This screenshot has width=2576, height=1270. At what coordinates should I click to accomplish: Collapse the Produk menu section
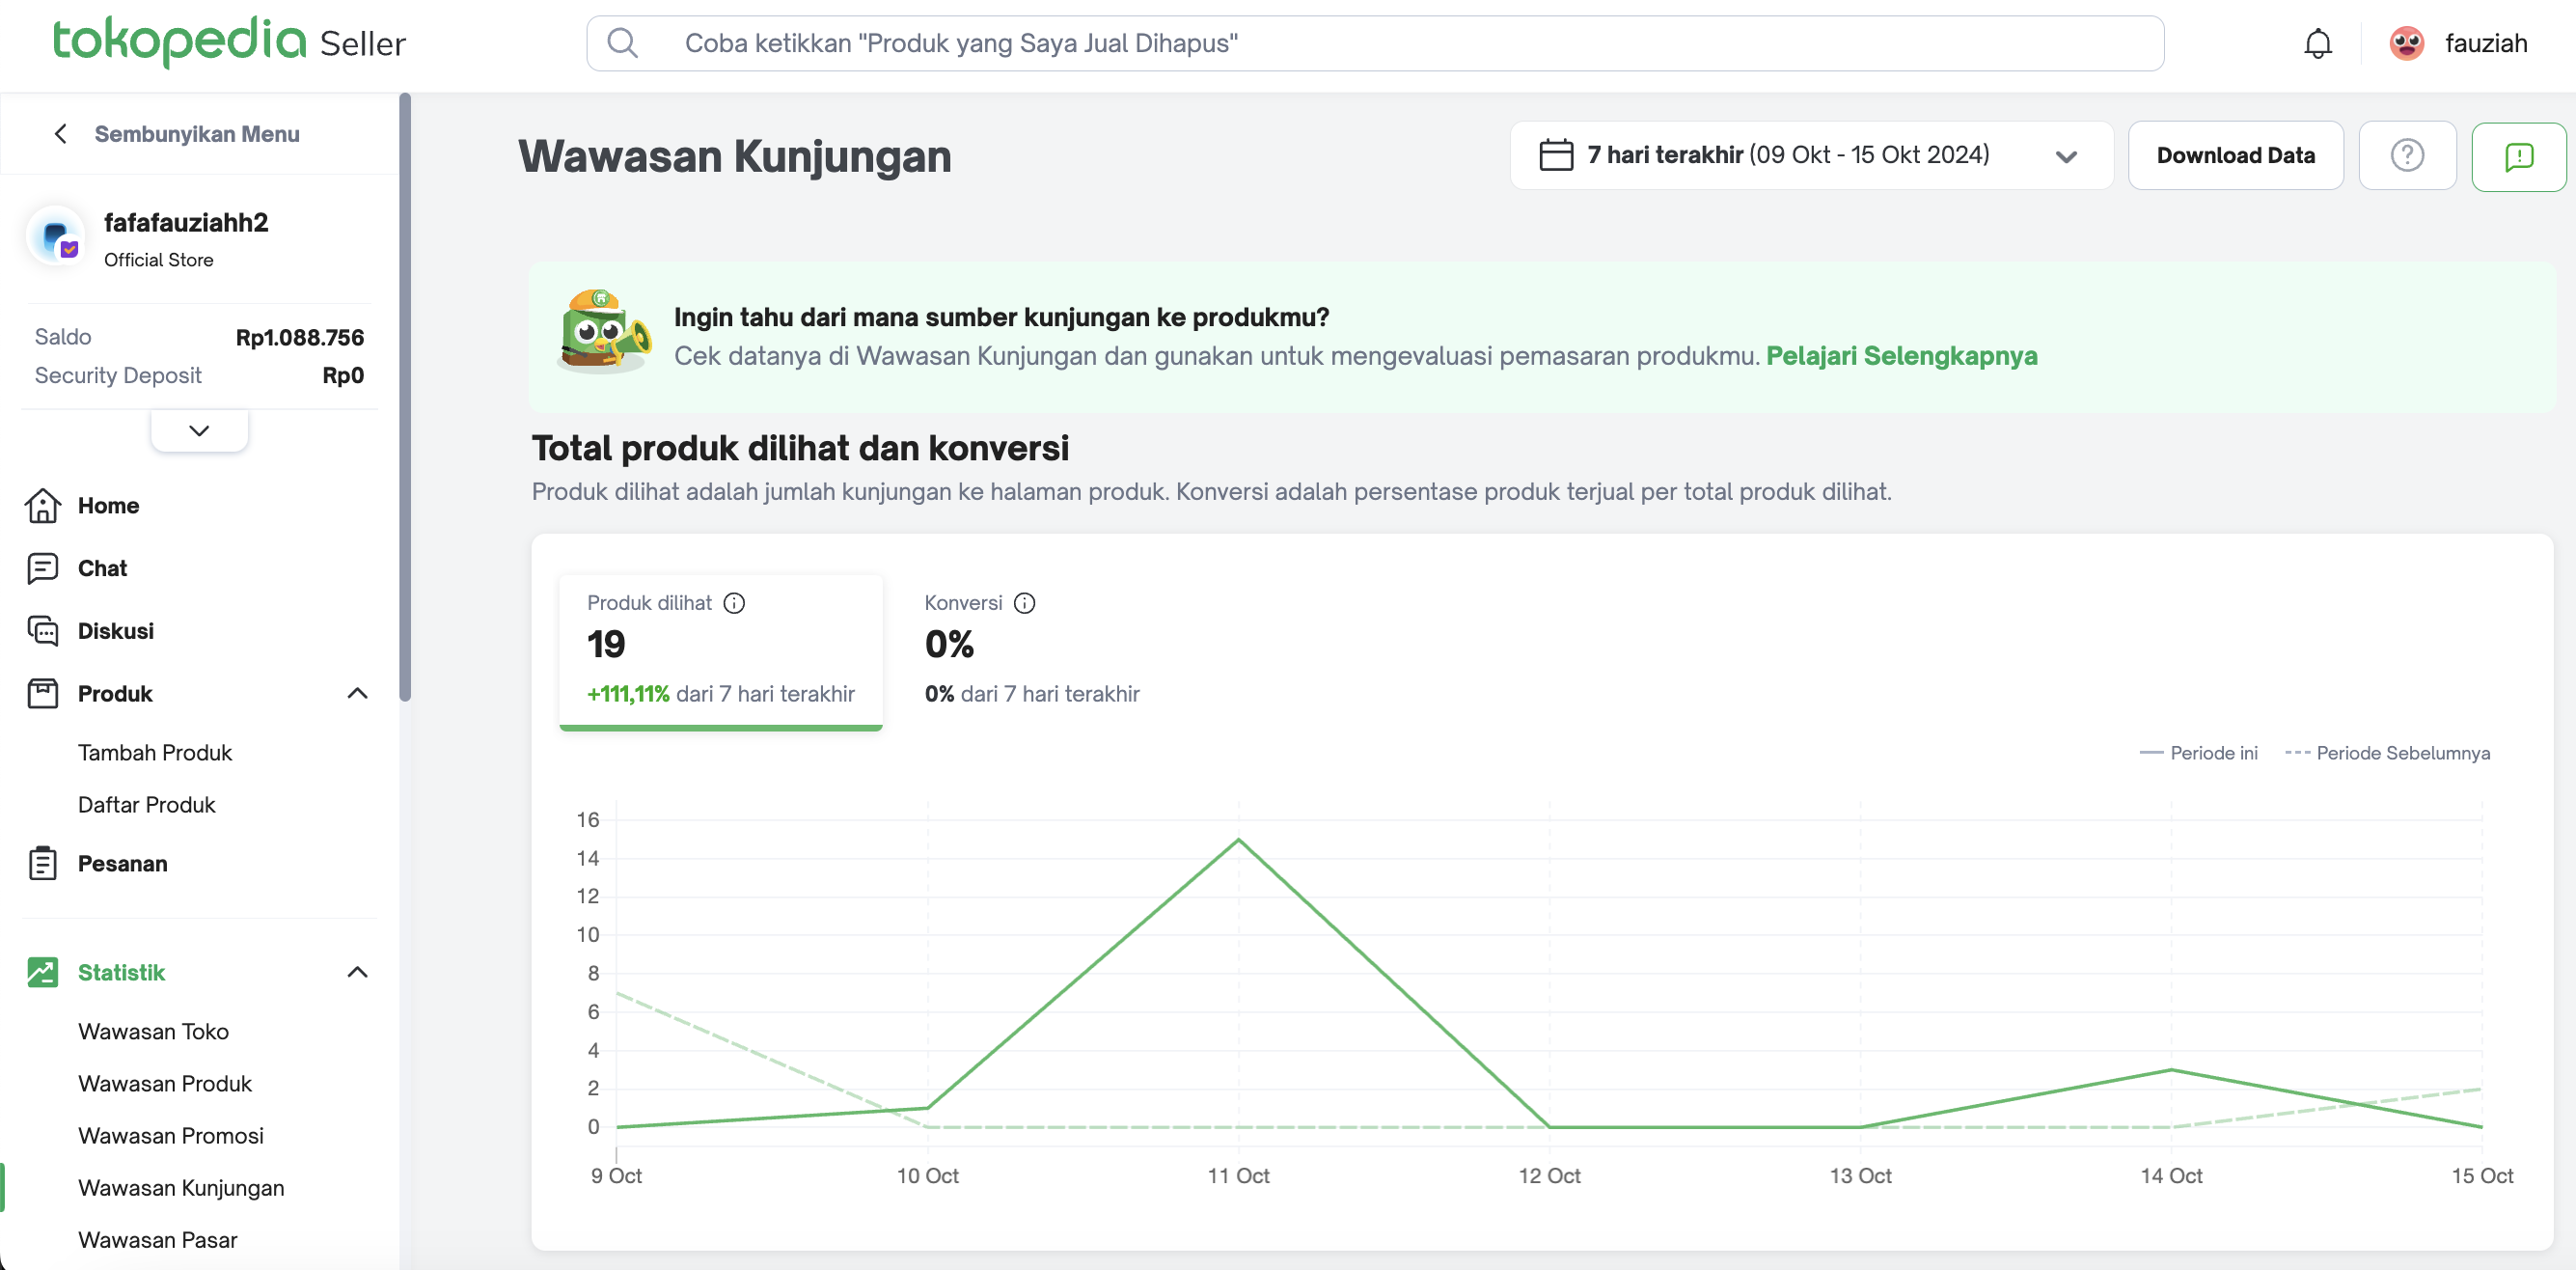tap(357, 693)
